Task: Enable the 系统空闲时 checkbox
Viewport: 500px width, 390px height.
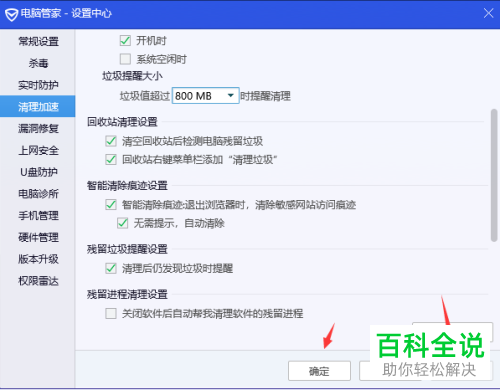Action: tap(125, 59)
